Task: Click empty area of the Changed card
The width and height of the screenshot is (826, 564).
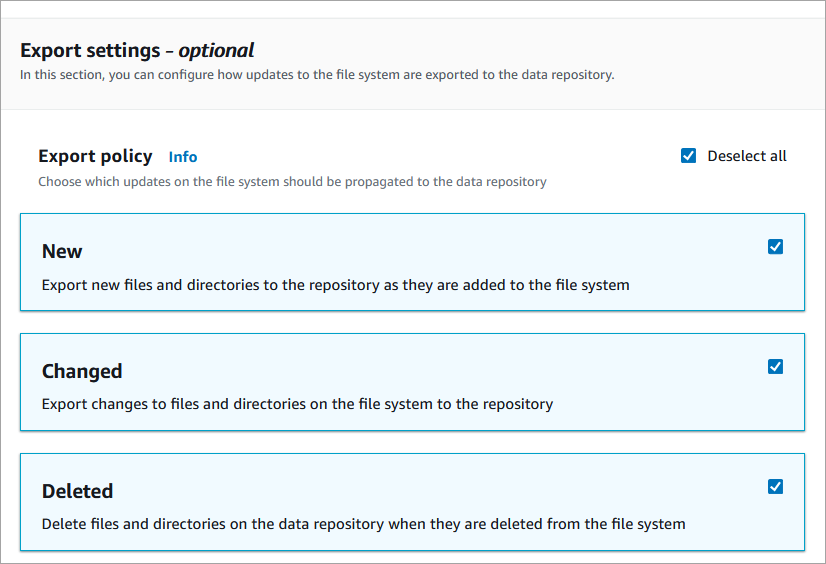Action: (450, 370)
